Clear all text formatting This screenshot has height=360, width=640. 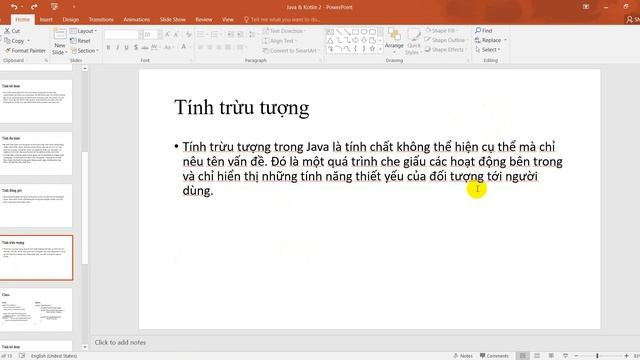(188, 35)
